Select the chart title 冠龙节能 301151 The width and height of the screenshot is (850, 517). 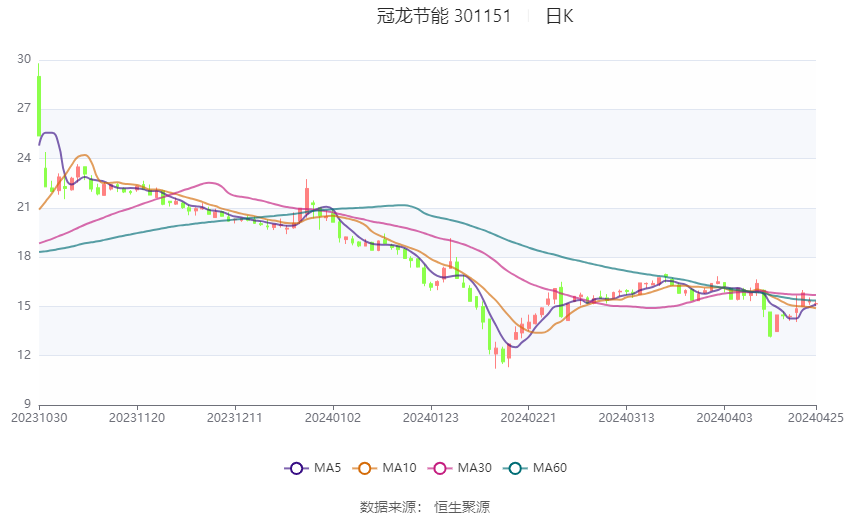coord(444,16)
